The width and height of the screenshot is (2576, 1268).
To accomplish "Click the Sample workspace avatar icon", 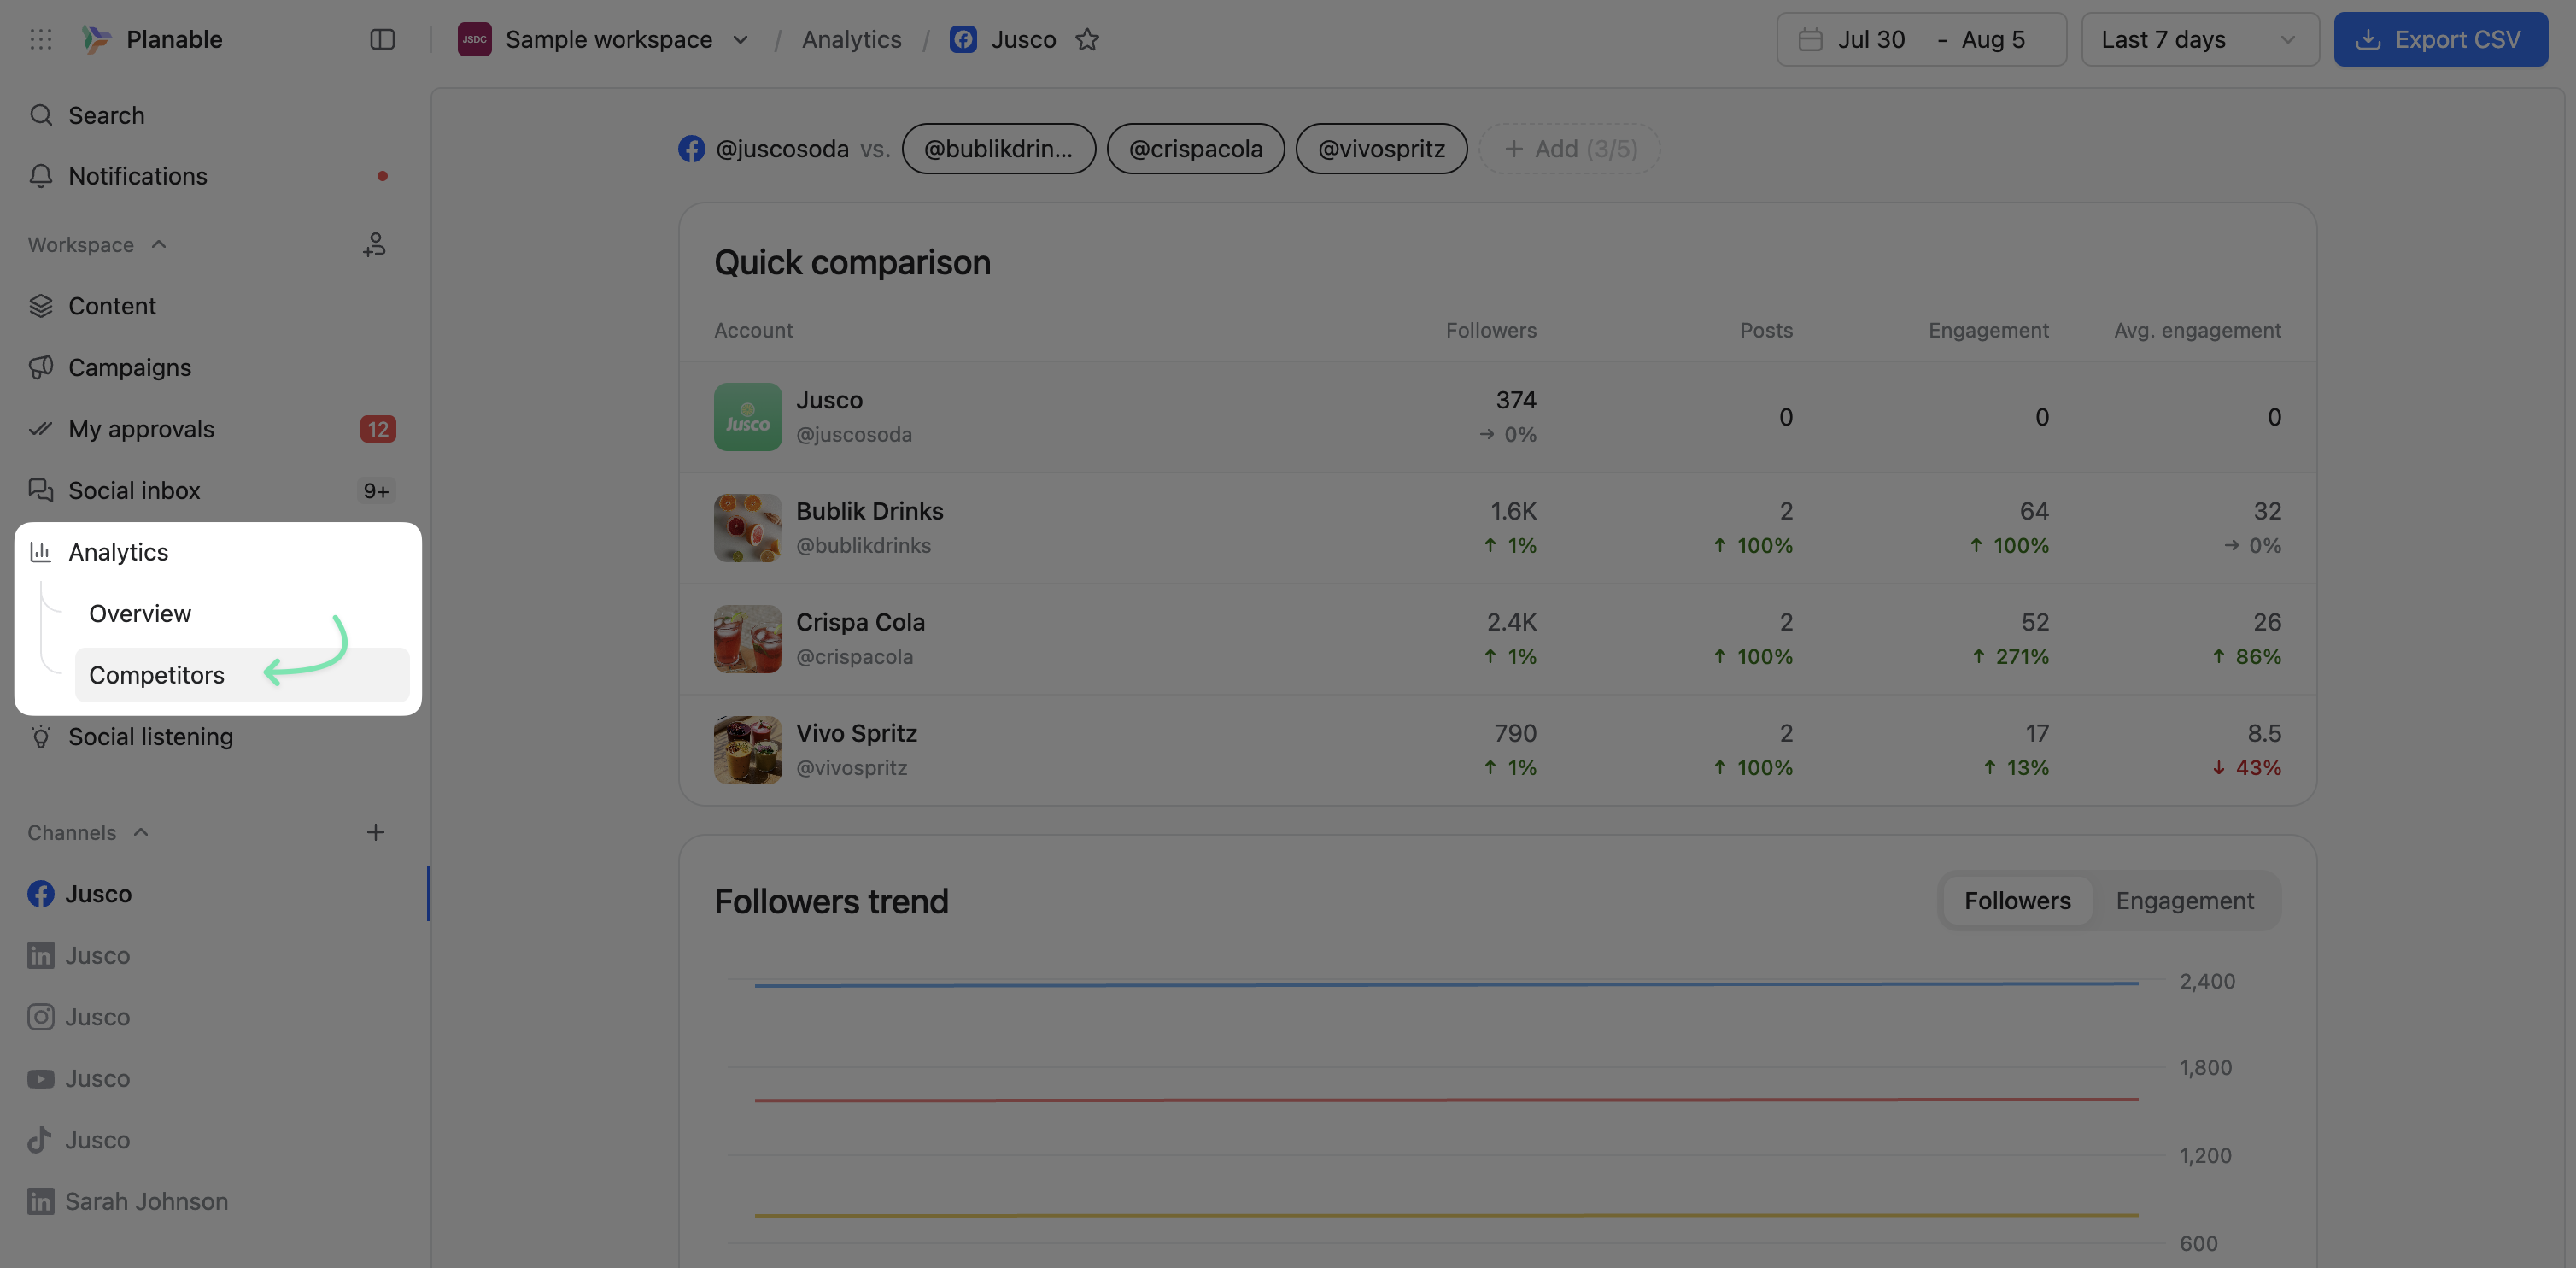I will (474, 39).
